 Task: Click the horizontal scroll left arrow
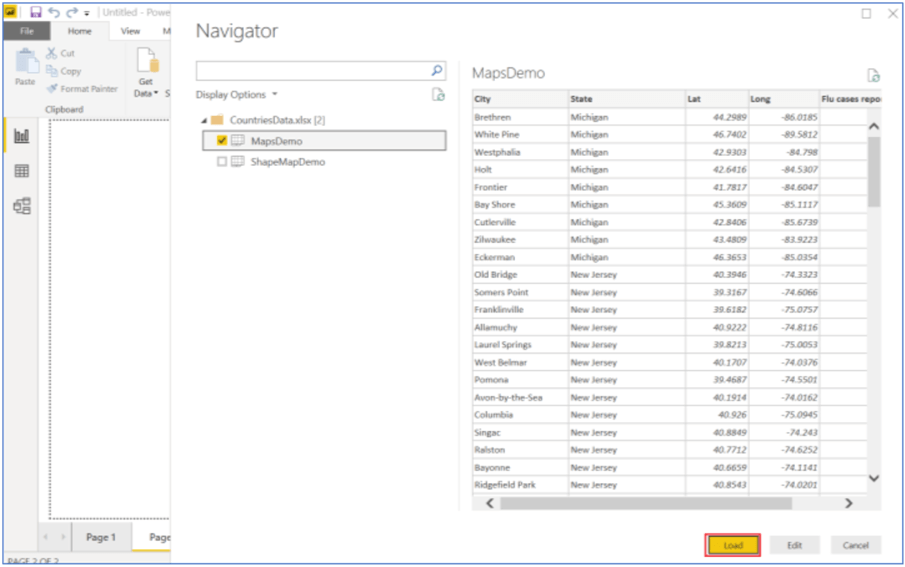coord(489,503)
